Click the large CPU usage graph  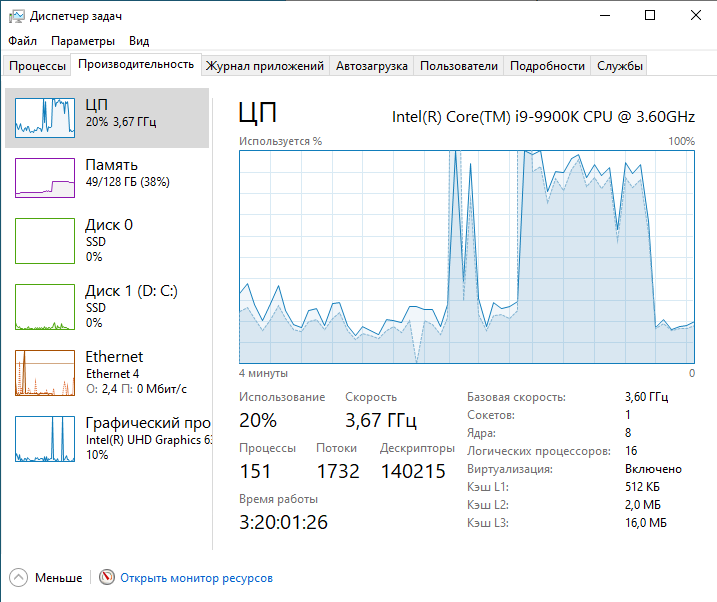(x=466, y=256)
